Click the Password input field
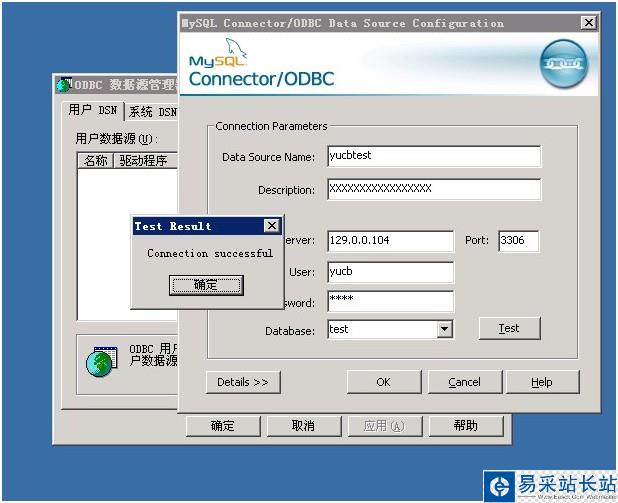 [391, 302]
